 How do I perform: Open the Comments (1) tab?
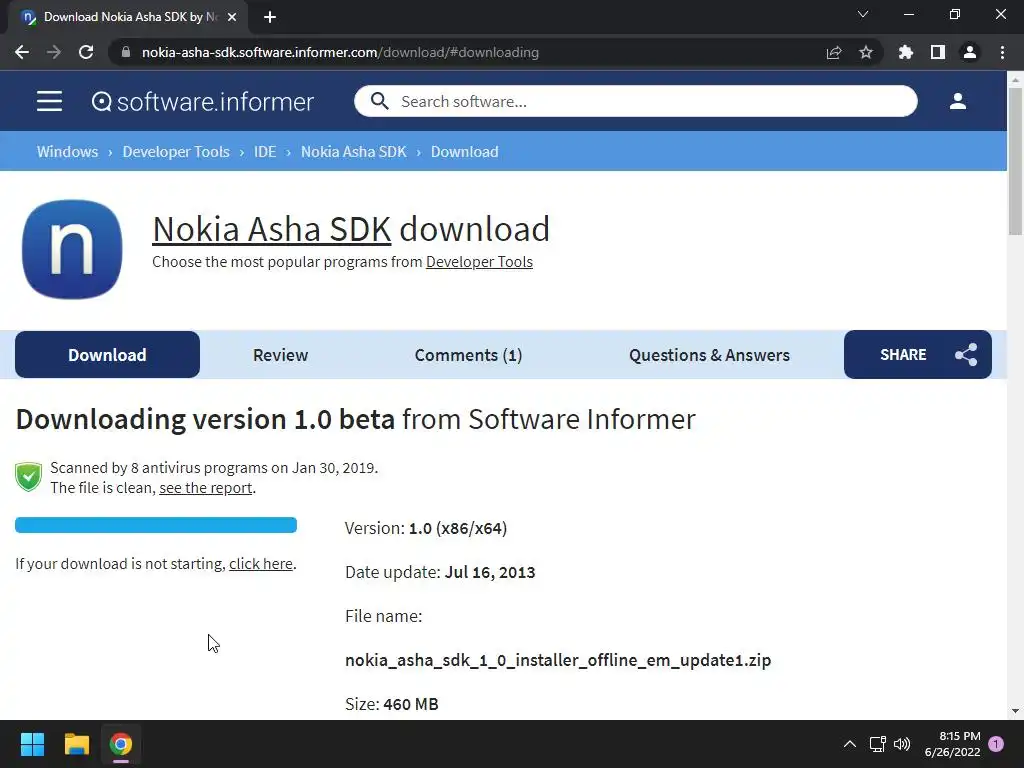pyautogui.click(x=468, y=355)
